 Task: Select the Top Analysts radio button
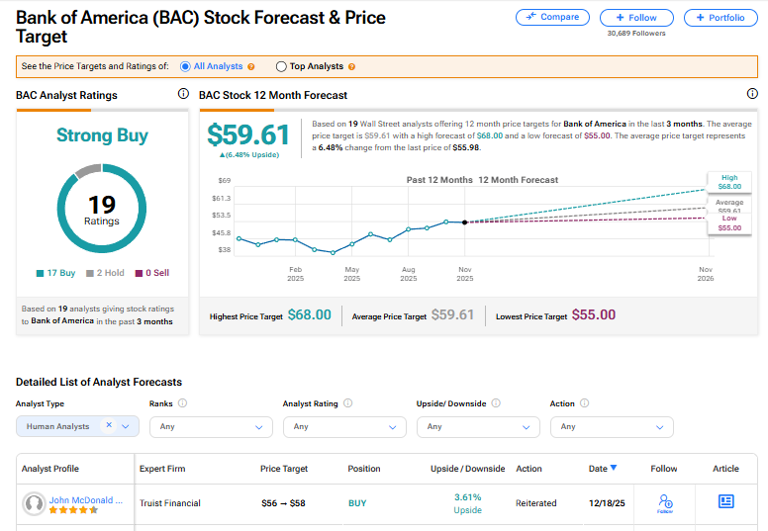[280, 67]
